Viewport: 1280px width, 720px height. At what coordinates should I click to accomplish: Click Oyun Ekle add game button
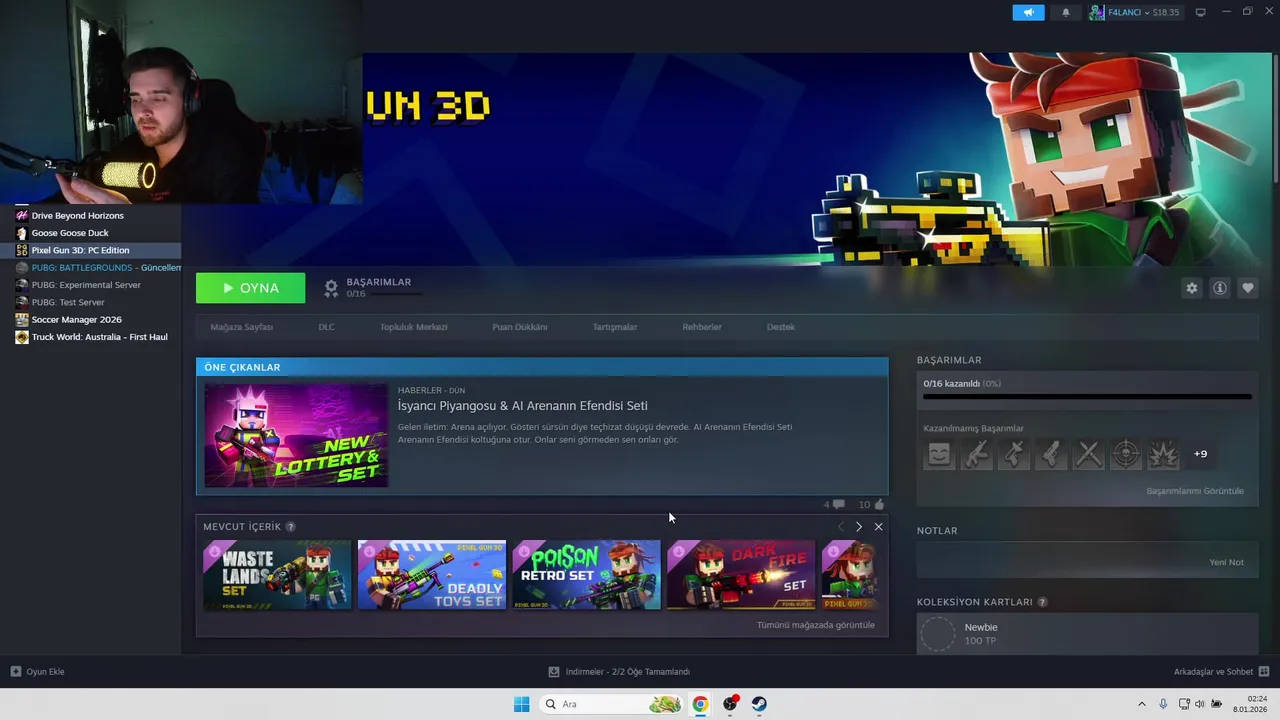coord(38,672)
